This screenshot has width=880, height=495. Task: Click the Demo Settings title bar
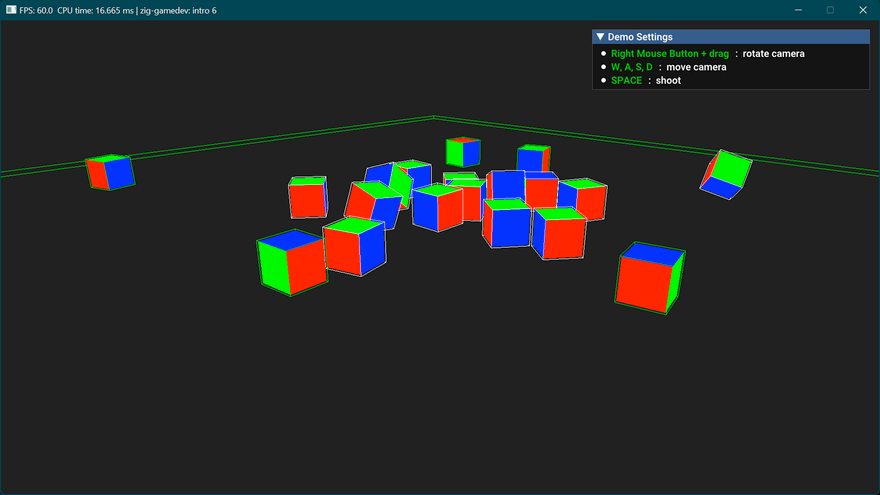[x=731, y=37]
